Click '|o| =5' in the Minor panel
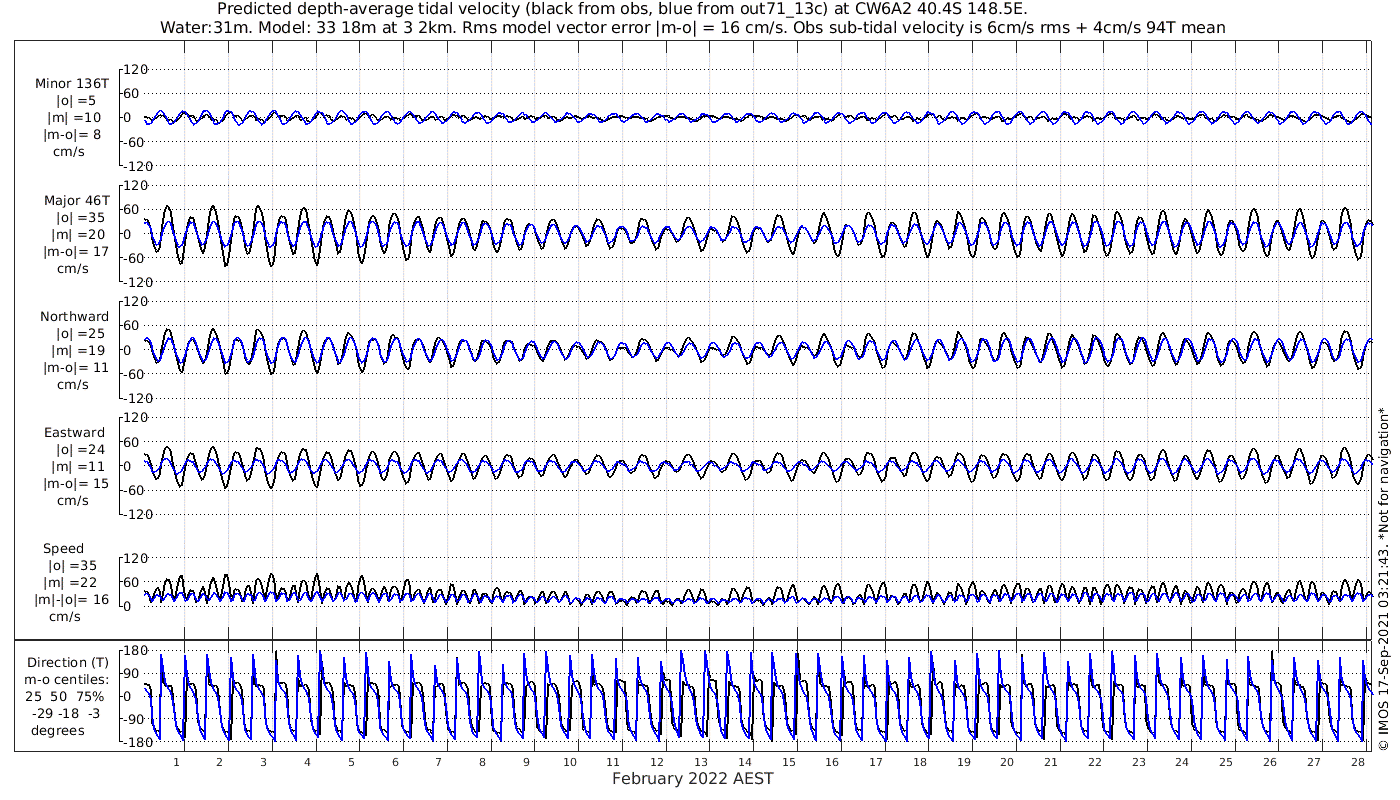This screenshot has width=1400, height=800. pos(76,101)
